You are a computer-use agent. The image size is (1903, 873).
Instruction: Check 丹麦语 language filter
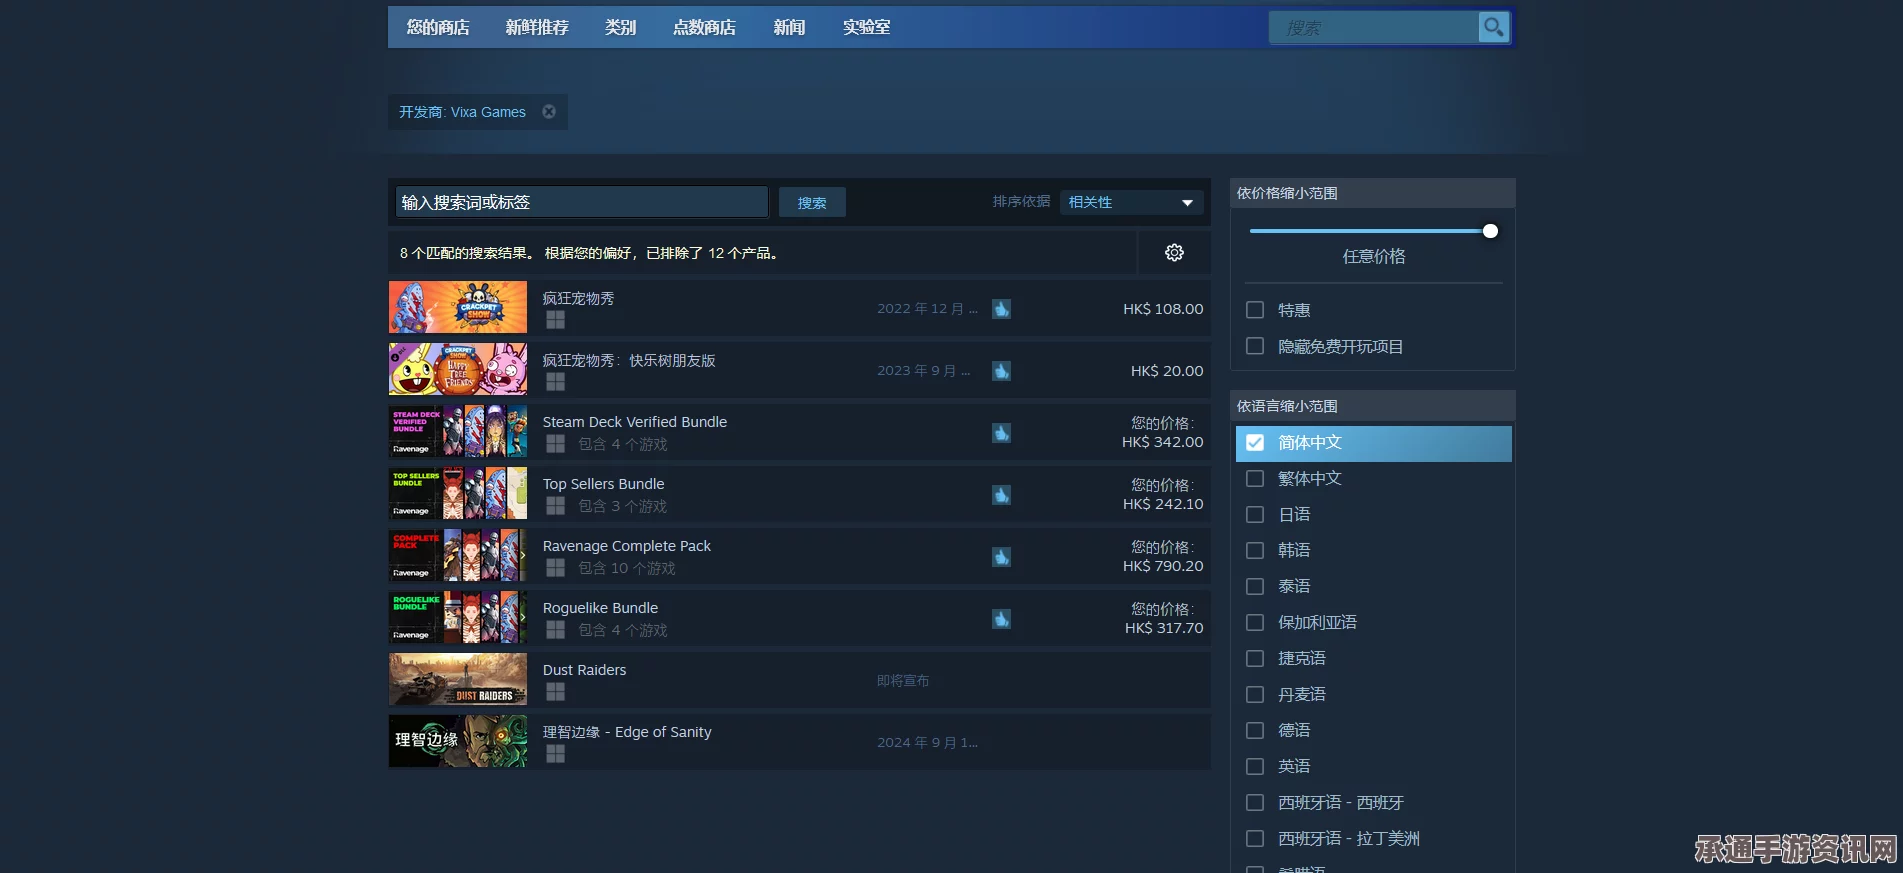point(1255,694)
